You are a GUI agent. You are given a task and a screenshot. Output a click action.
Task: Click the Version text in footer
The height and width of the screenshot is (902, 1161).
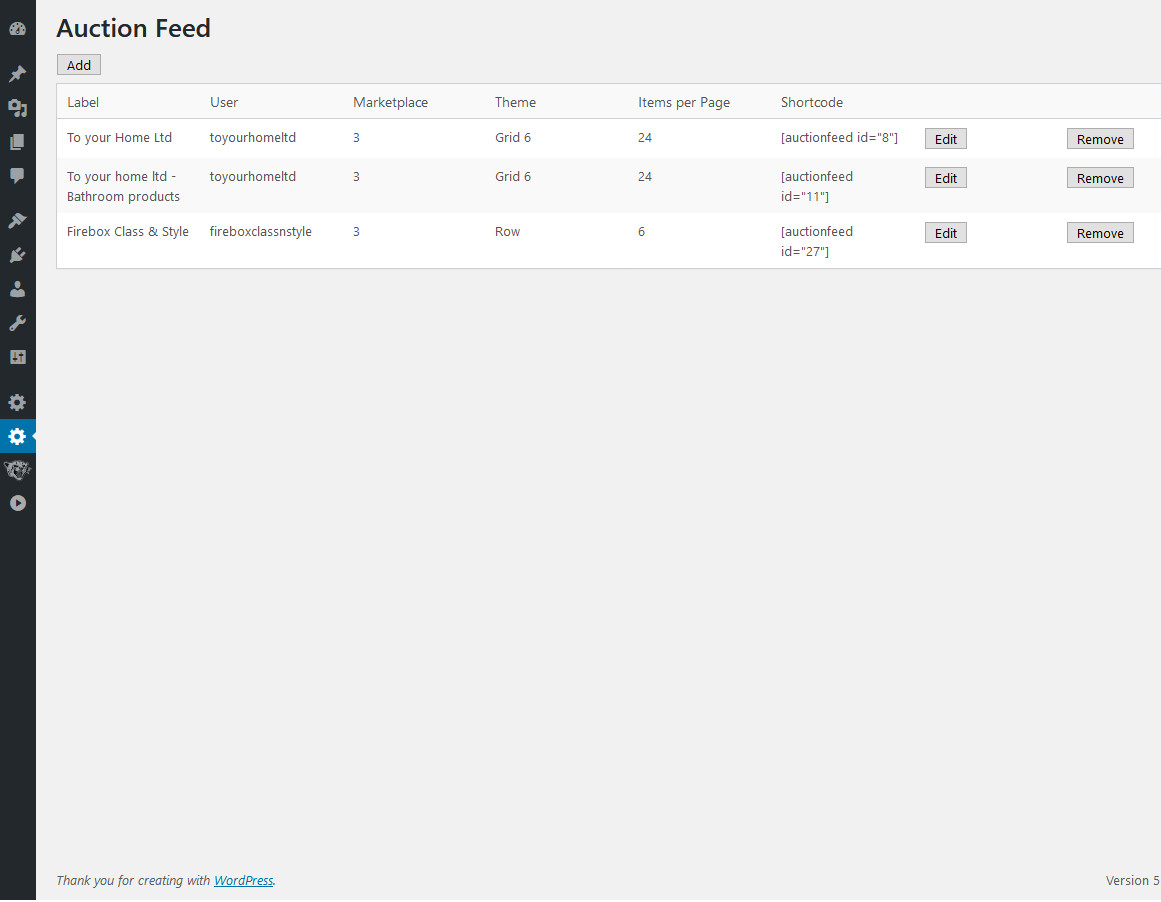(x=1133, y=881)
